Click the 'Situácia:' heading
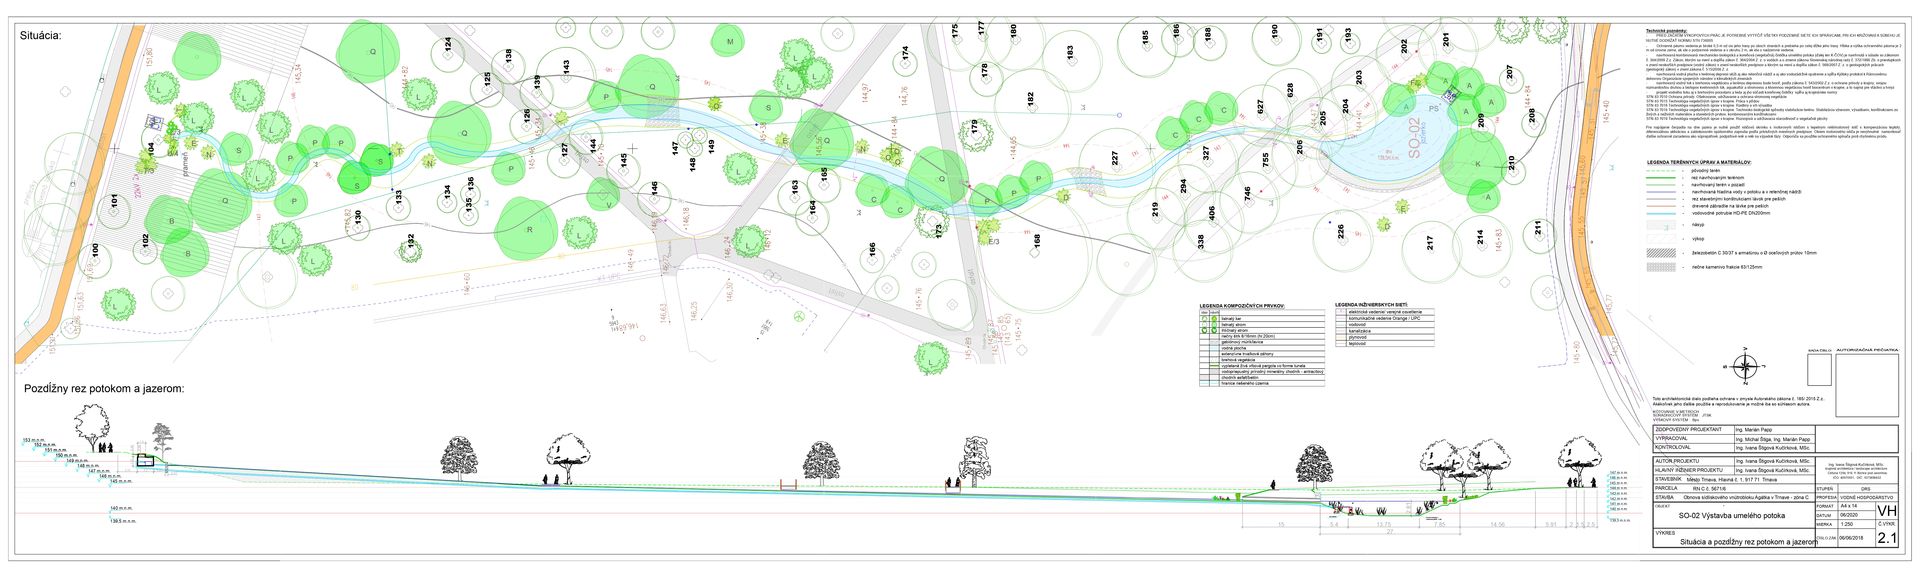 pos(41,36)
